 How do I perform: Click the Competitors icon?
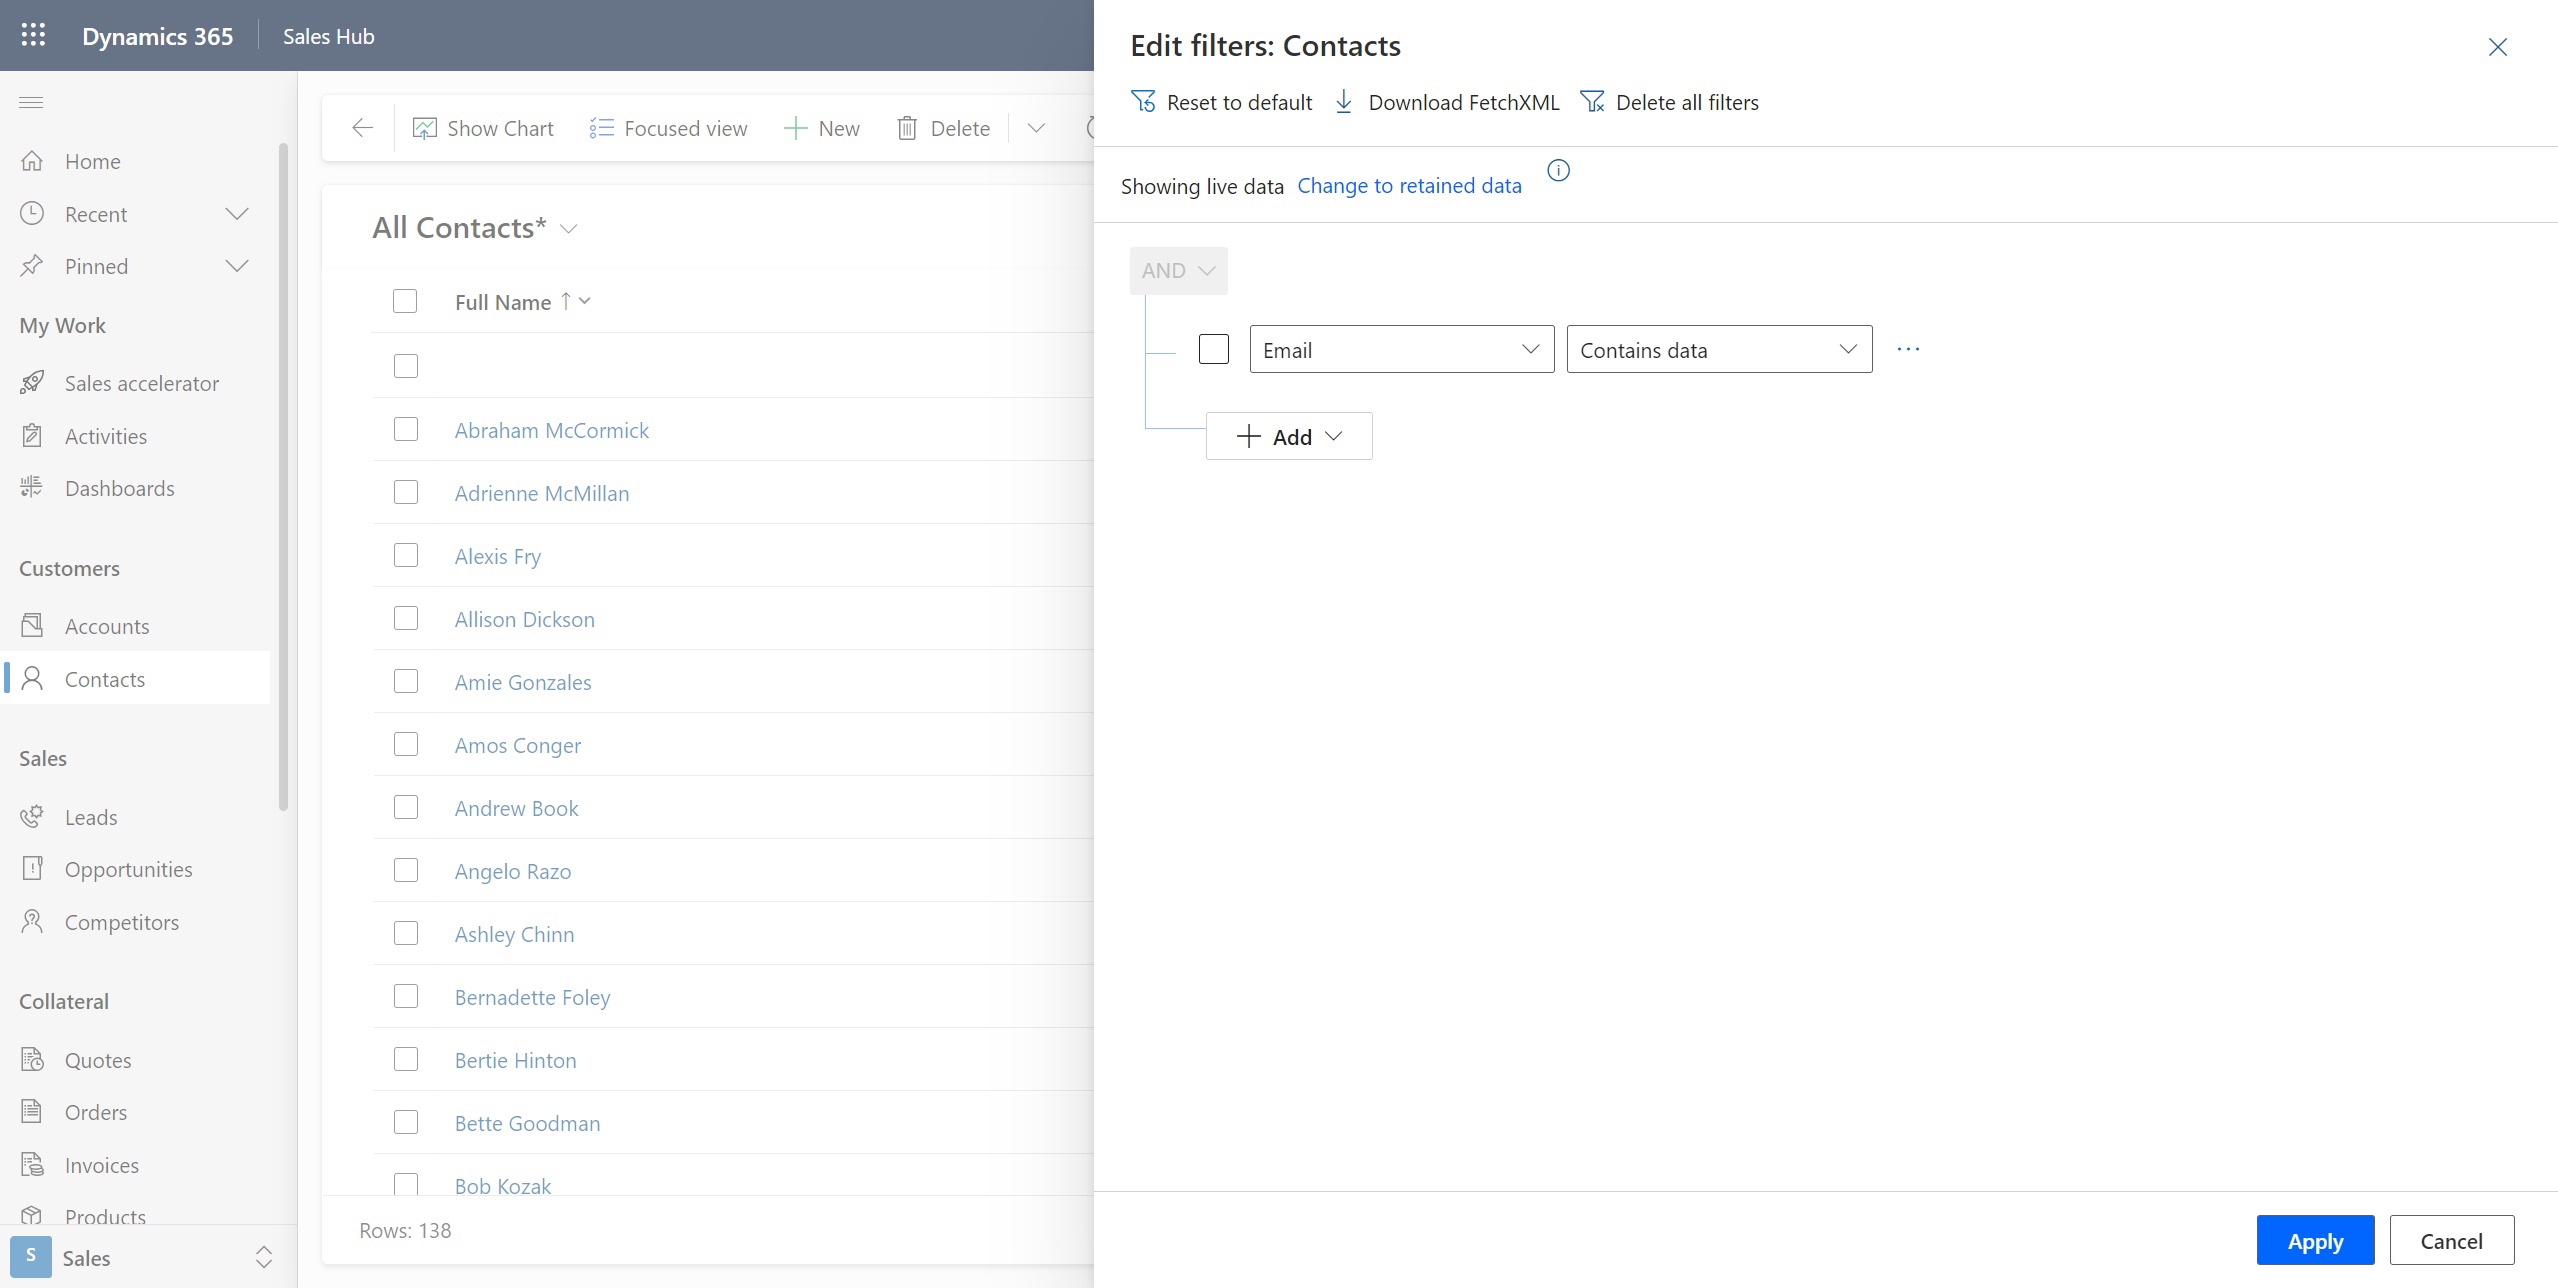(32, 921)
